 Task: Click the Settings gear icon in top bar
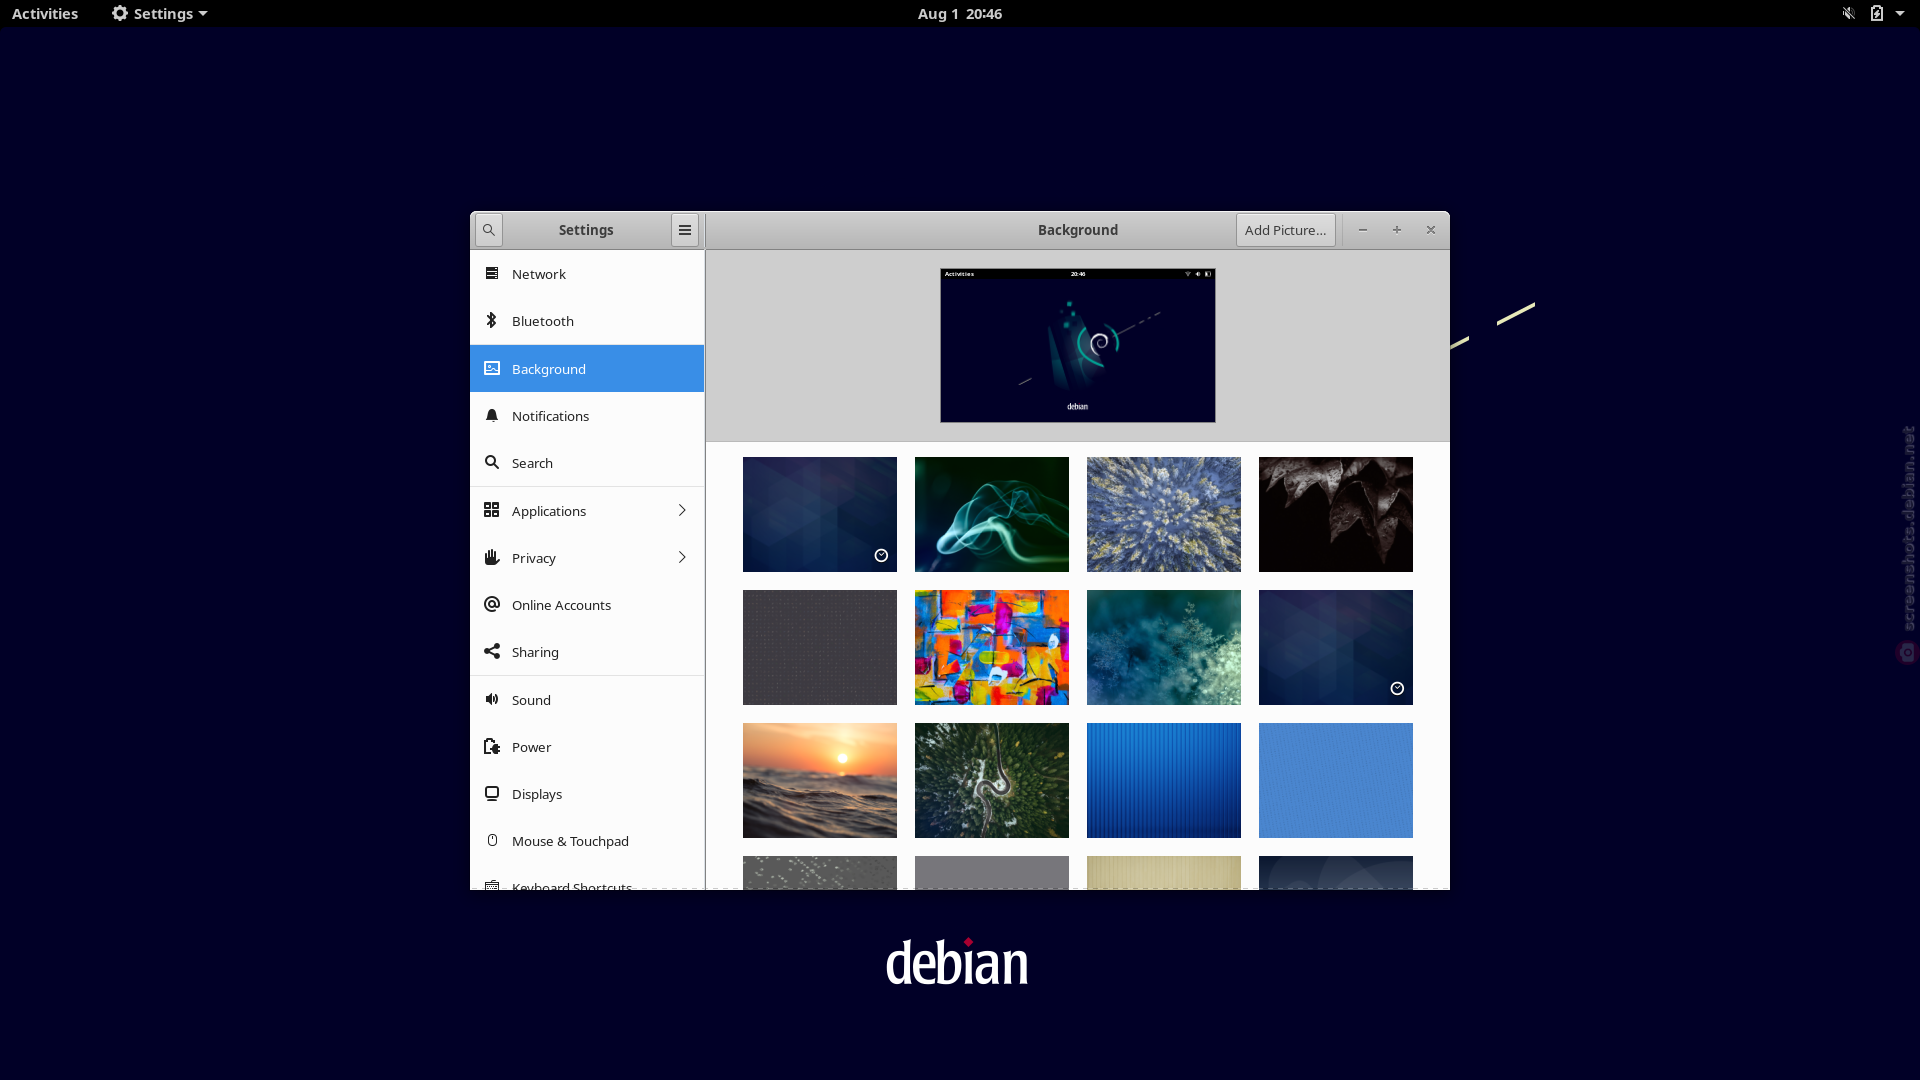(120, 13)
